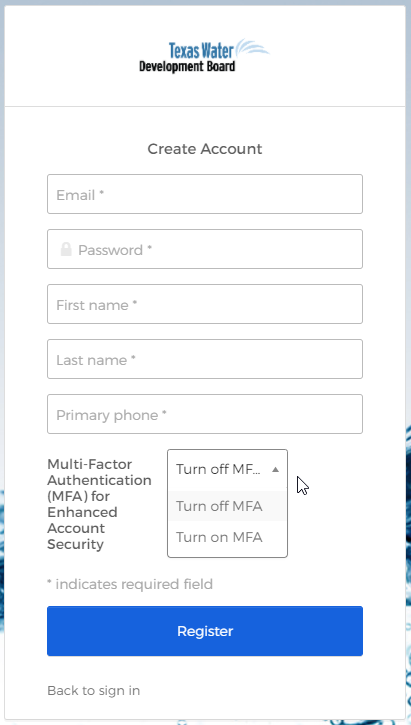The height and width of the screenshot is (725, 411).
Task: Focus the Primary phone input field
Action: click(x=205, y=414)
